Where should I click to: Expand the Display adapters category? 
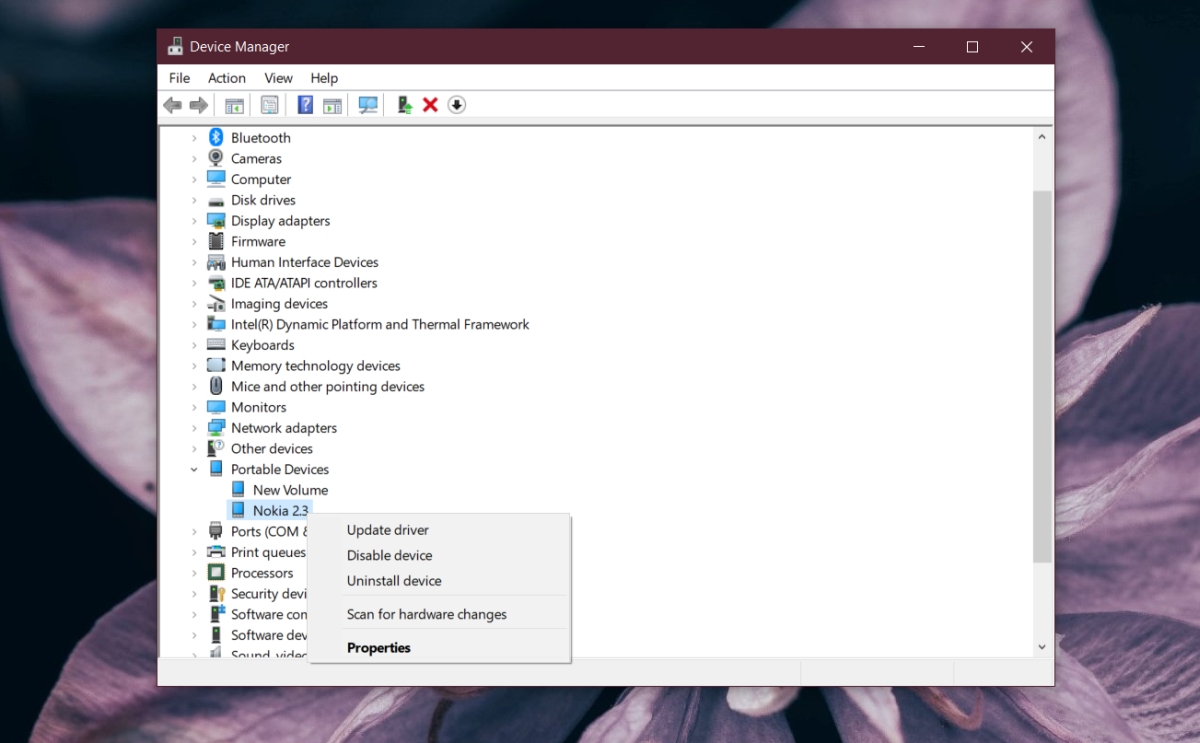pyautogui.click(x=195, y=220)
